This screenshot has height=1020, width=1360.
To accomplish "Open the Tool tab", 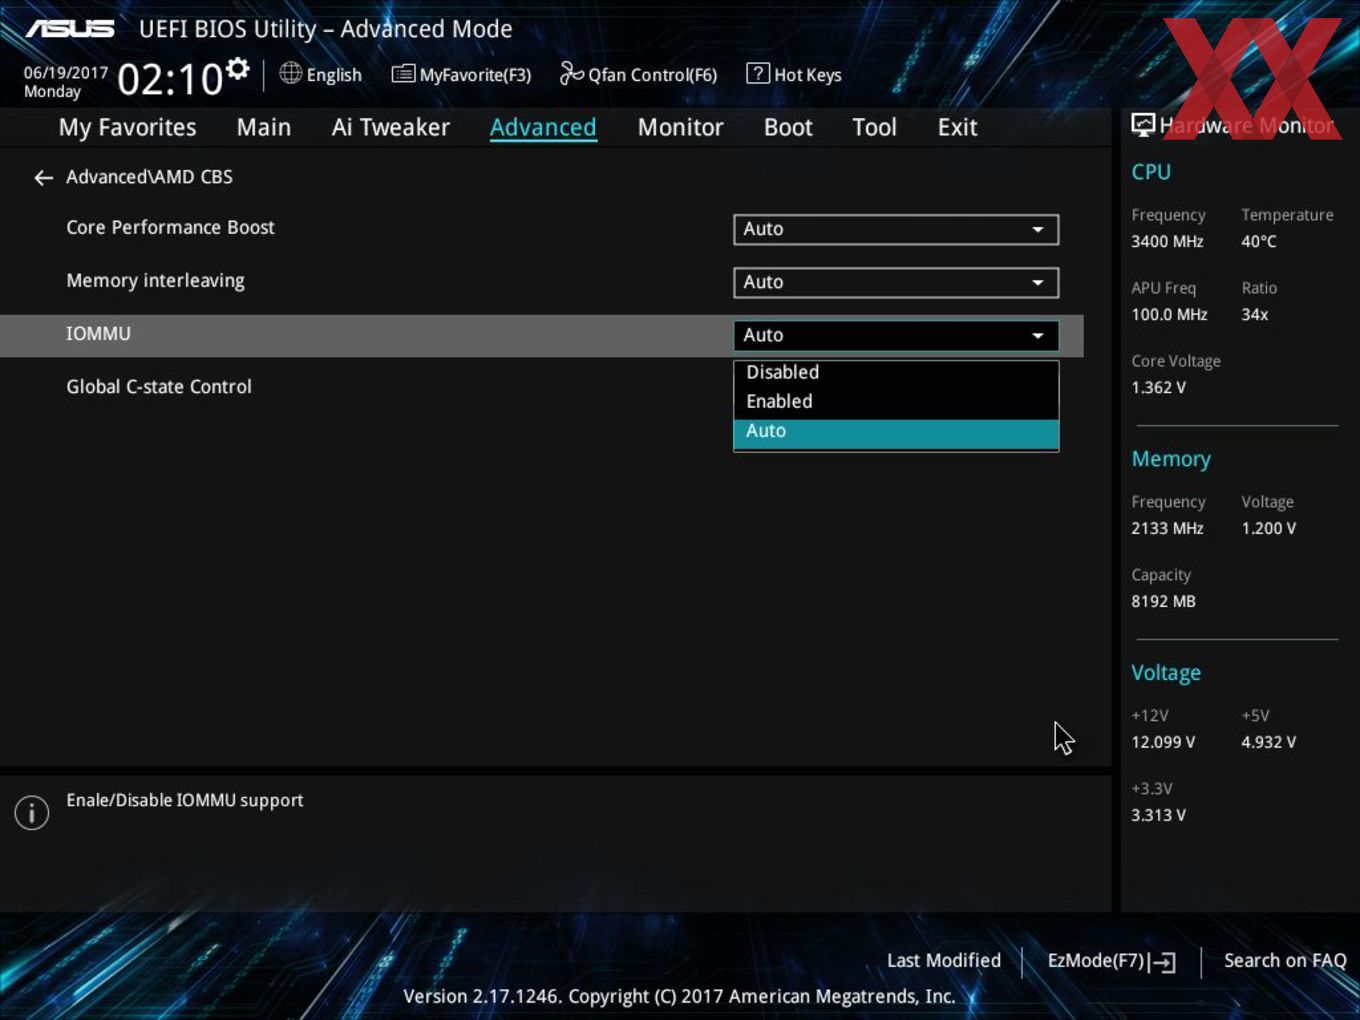I will [874, 127].
